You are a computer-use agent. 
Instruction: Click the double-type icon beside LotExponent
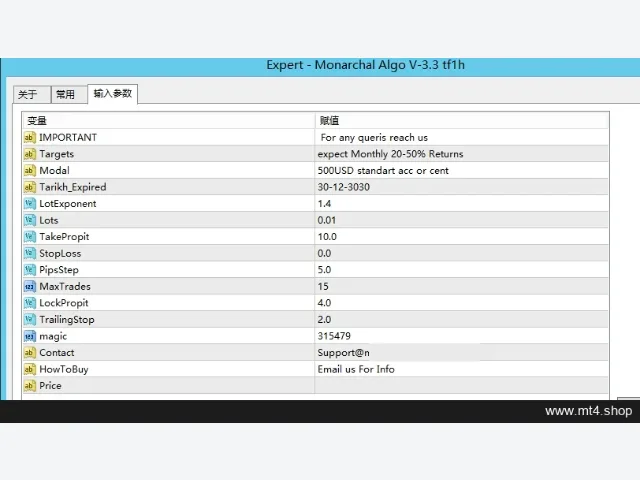click(30, 204)
